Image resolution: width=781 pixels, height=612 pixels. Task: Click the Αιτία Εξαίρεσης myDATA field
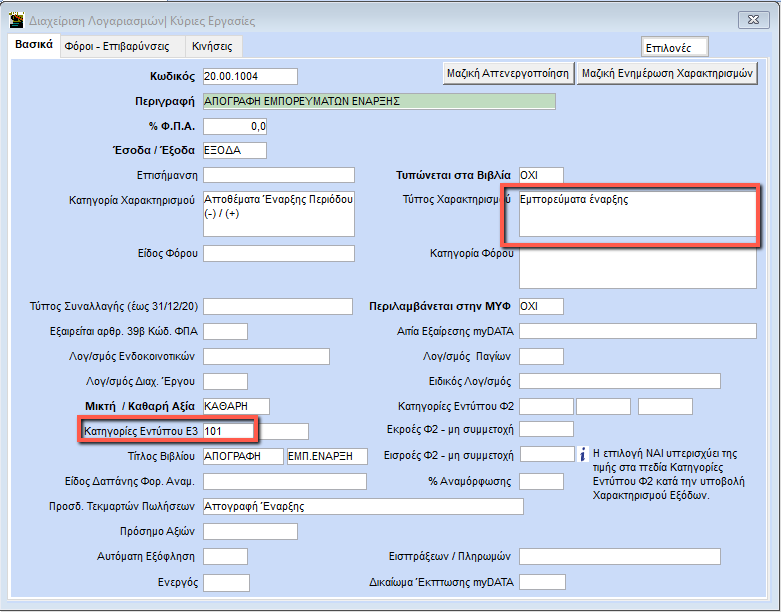coord(638,331)
